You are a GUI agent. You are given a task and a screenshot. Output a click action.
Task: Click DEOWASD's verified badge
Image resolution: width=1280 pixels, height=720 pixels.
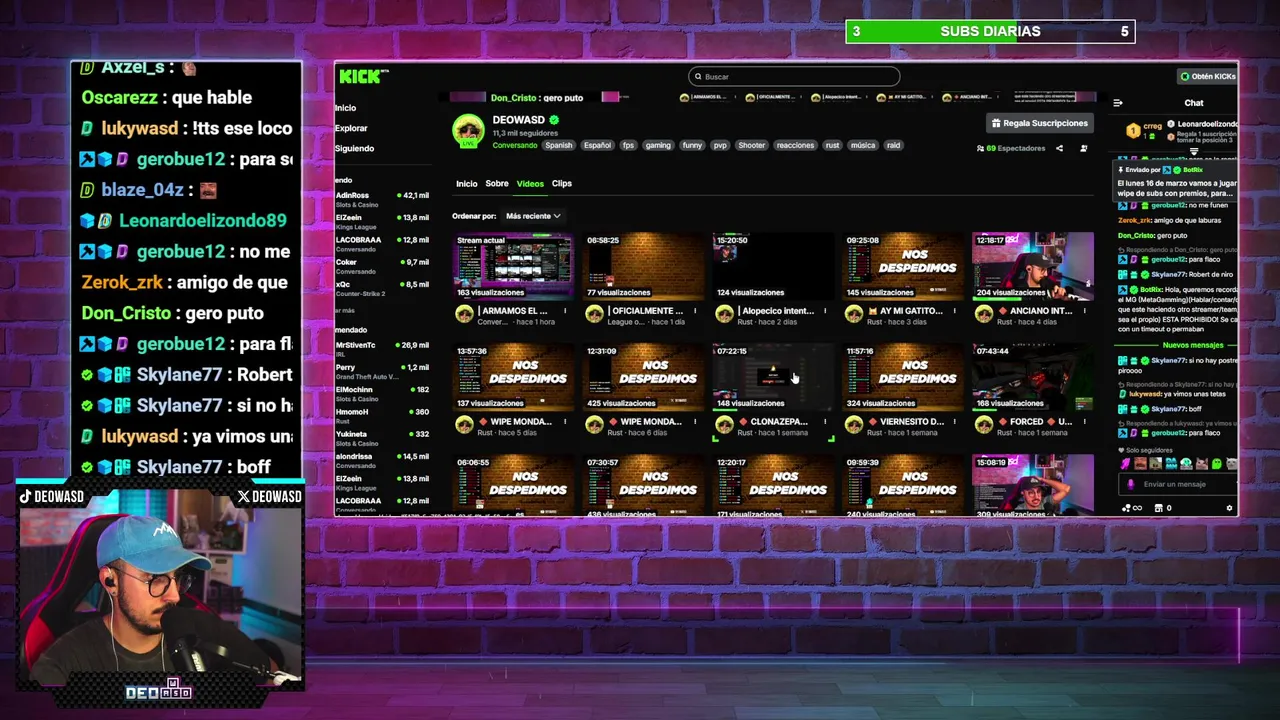click(554, 120)
